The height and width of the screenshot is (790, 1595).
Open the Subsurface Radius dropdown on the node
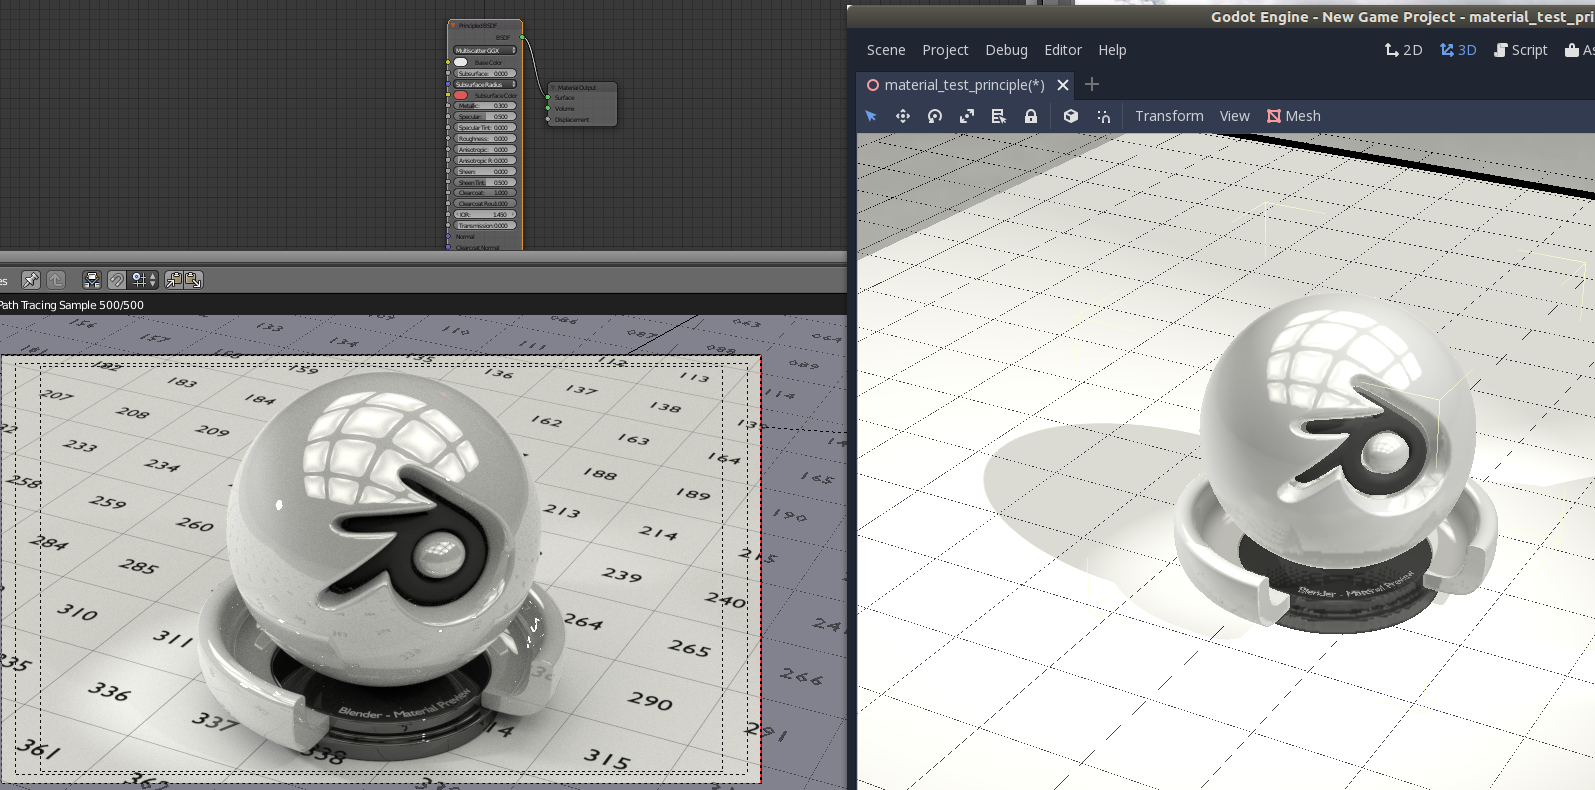(485, 84)
